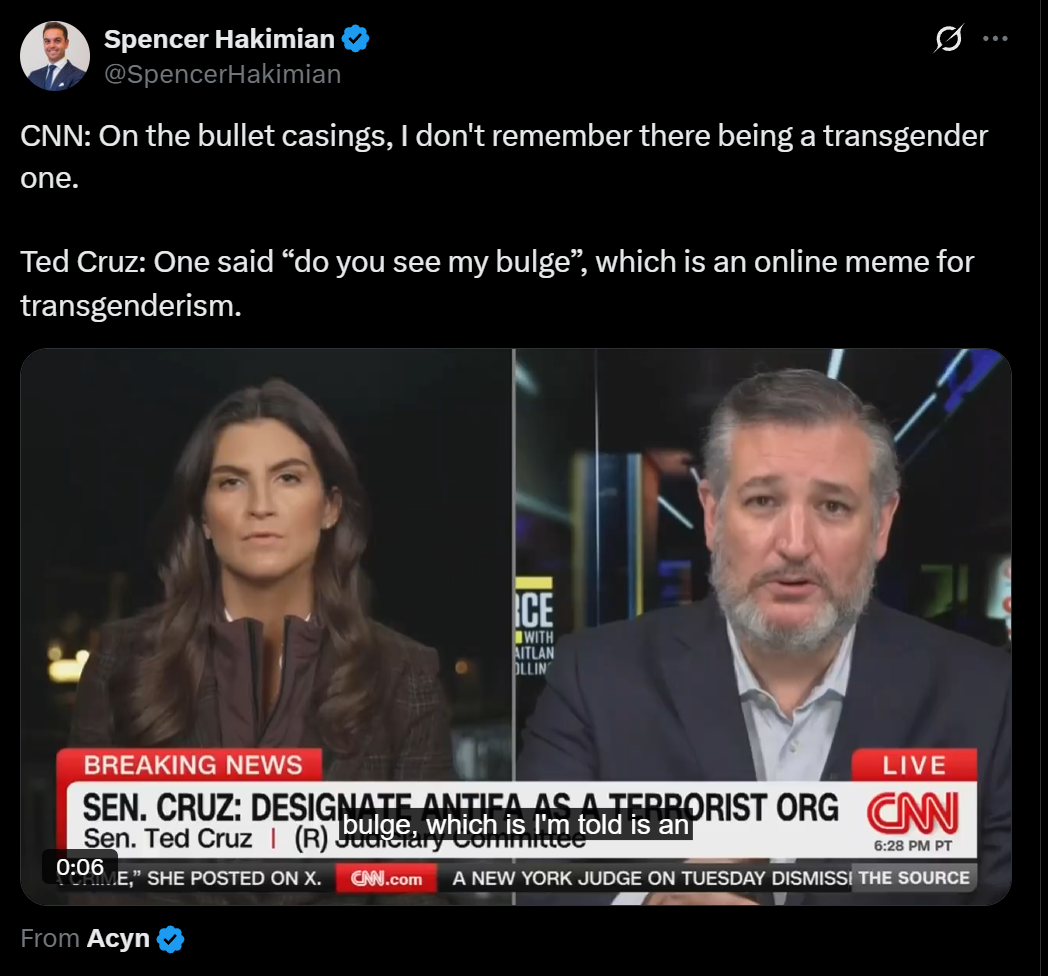Click the red LIVE badge on video

point(914,765)
